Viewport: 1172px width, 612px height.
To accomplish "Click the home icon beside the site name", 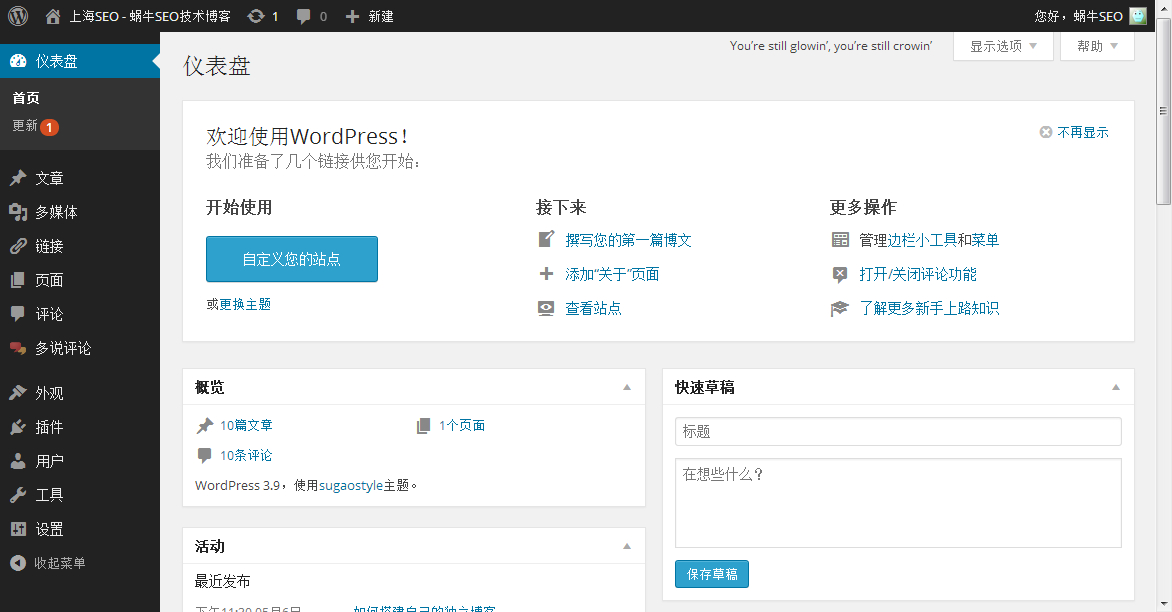I will pos(53,16).
